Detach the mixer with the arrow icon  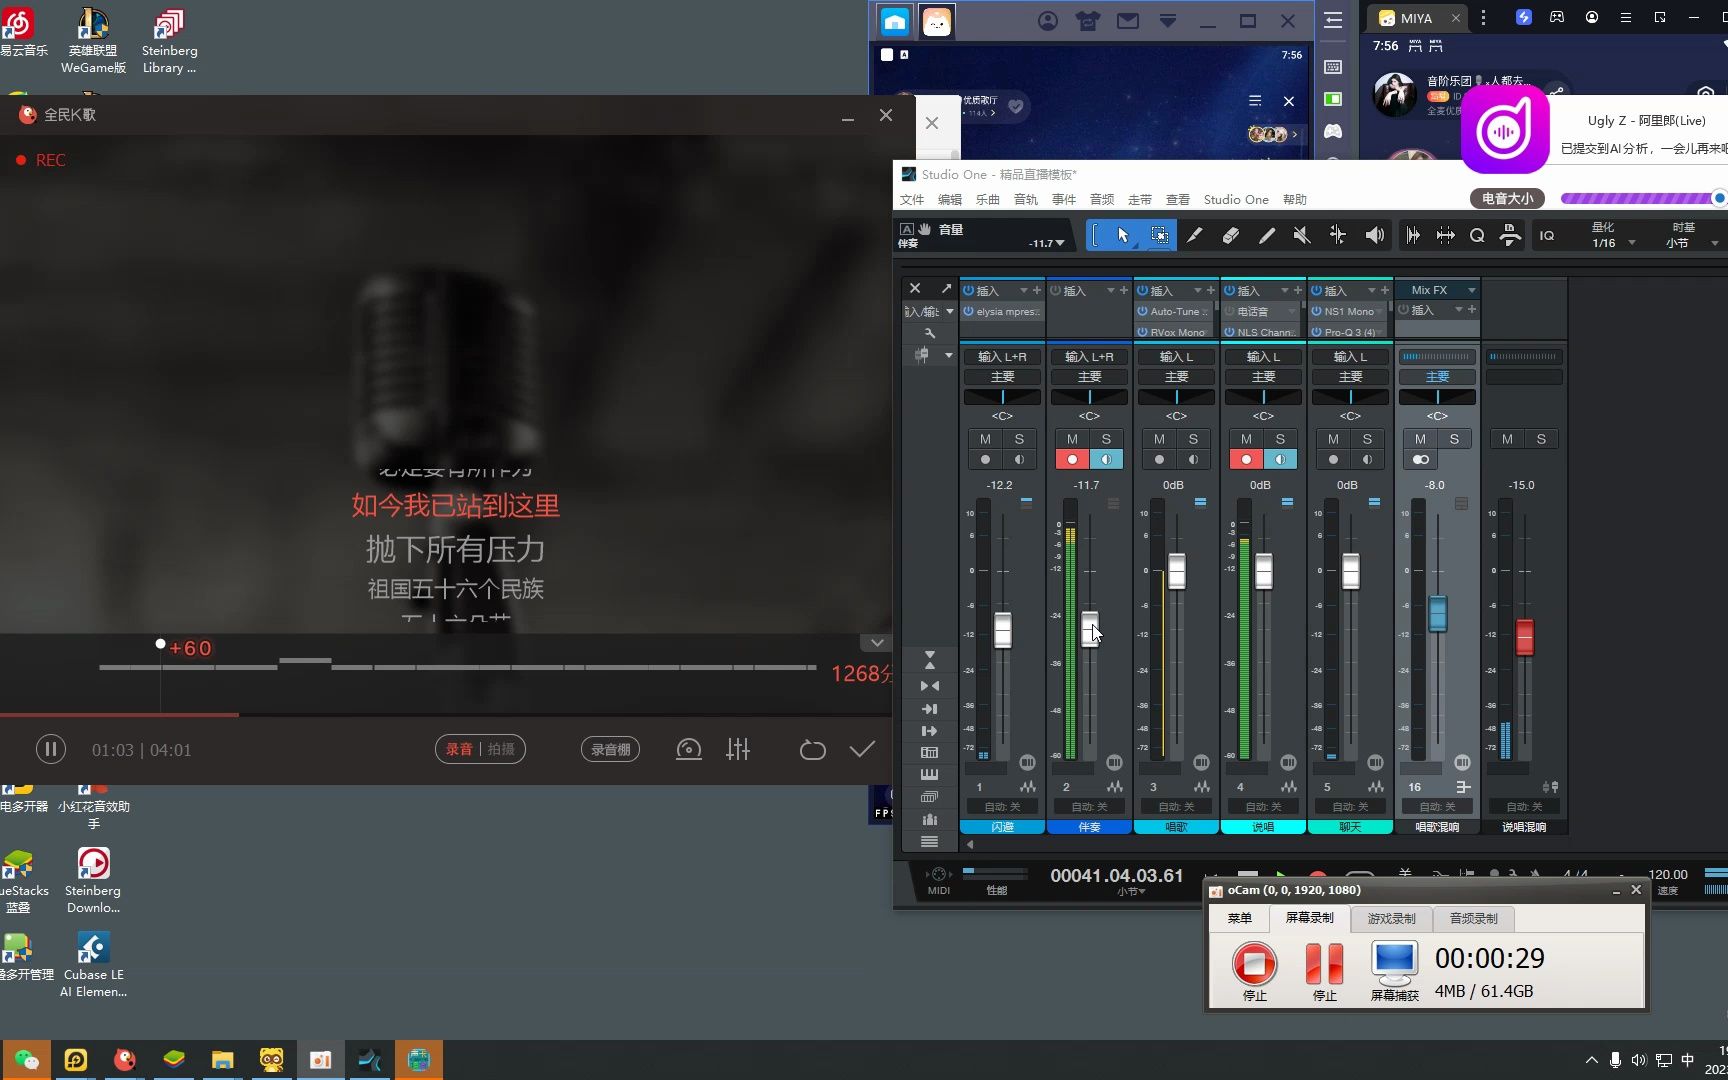point(946,288)
